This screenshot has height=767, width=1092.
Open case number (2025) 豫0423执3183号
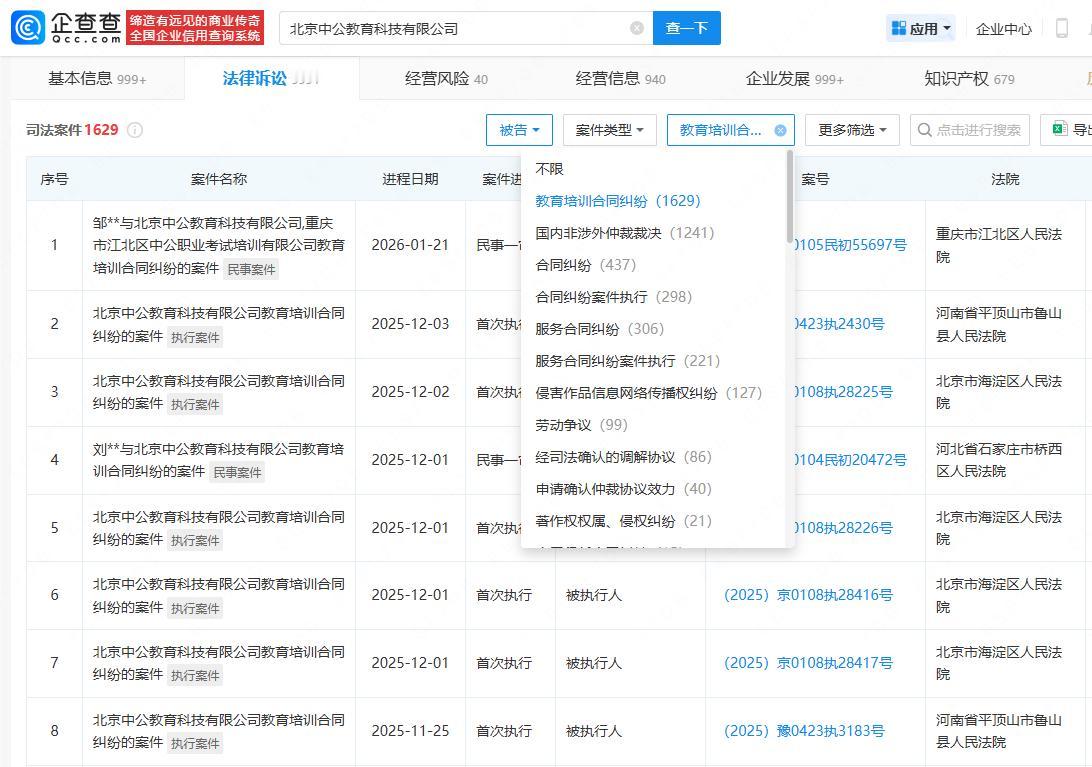(804, 731)
